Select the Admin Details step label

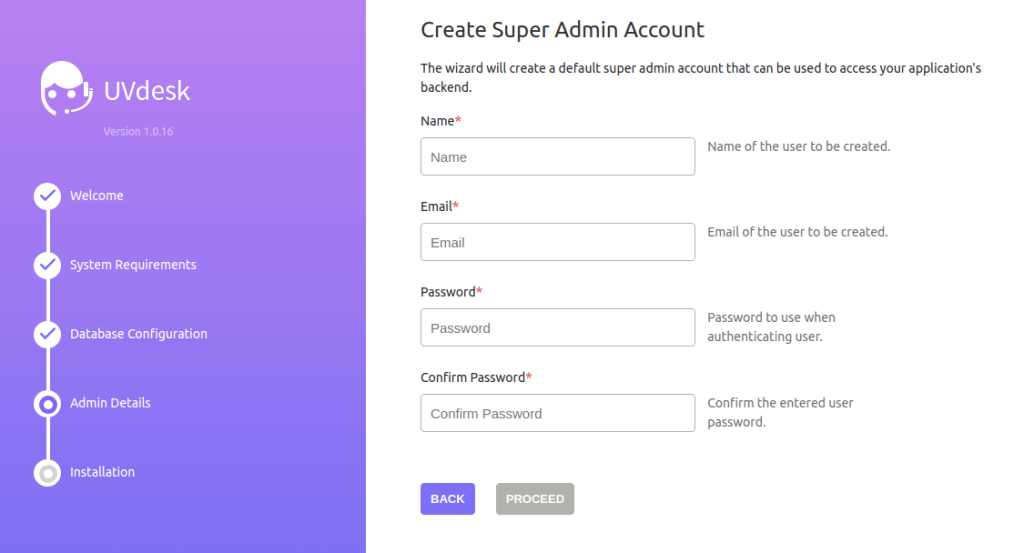[110, 403]
